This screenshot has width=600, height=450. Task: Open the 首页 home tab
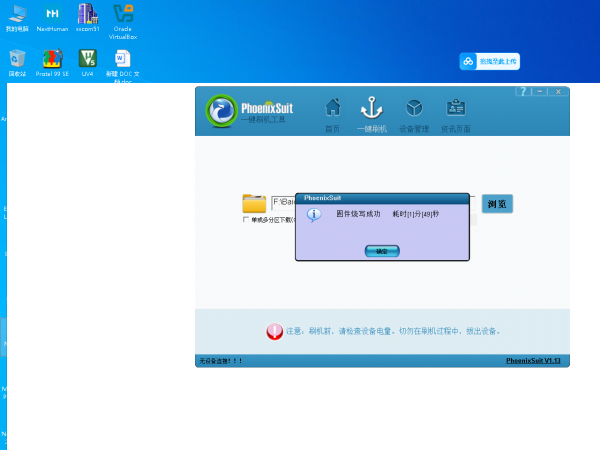click(333, 110)
